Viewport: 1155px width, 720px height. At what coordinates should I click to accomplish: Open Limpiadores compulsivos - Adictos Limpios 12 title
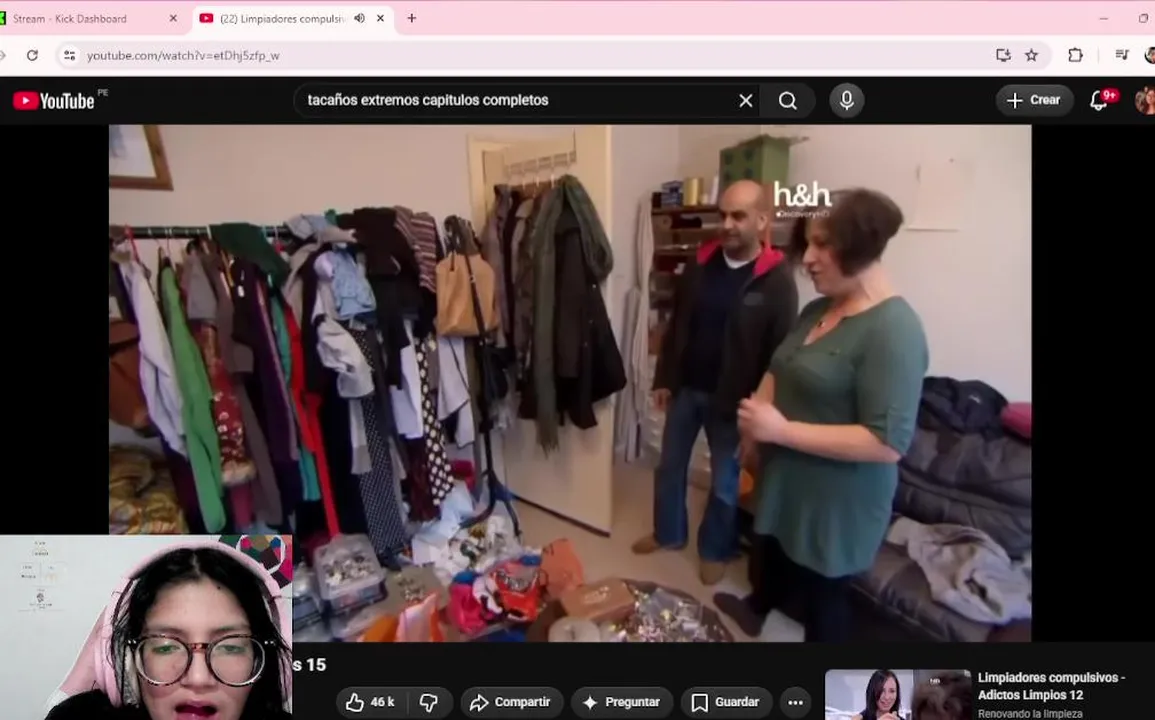click(x=1051, y=686)
